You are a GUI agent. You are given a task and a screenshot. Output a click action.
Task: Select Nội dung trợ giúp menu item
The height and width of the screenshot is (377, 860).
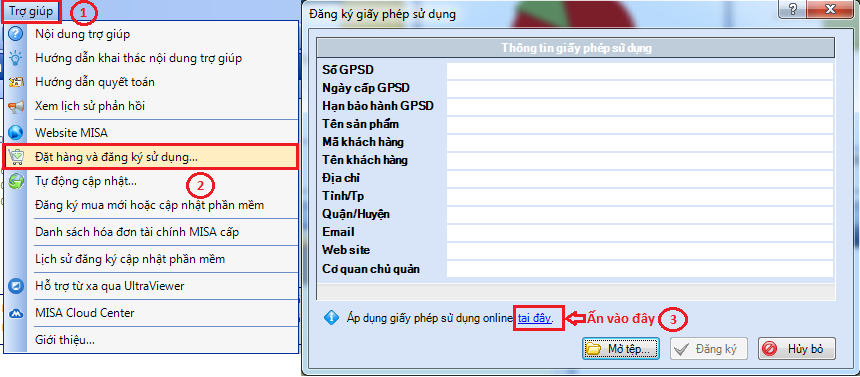tap(82, 34)
